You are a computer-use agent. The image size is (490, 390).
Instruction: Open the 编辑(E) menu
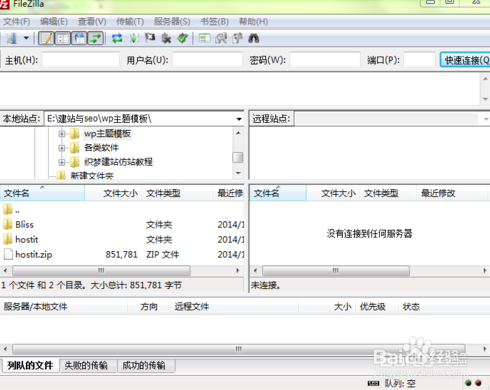54,22
